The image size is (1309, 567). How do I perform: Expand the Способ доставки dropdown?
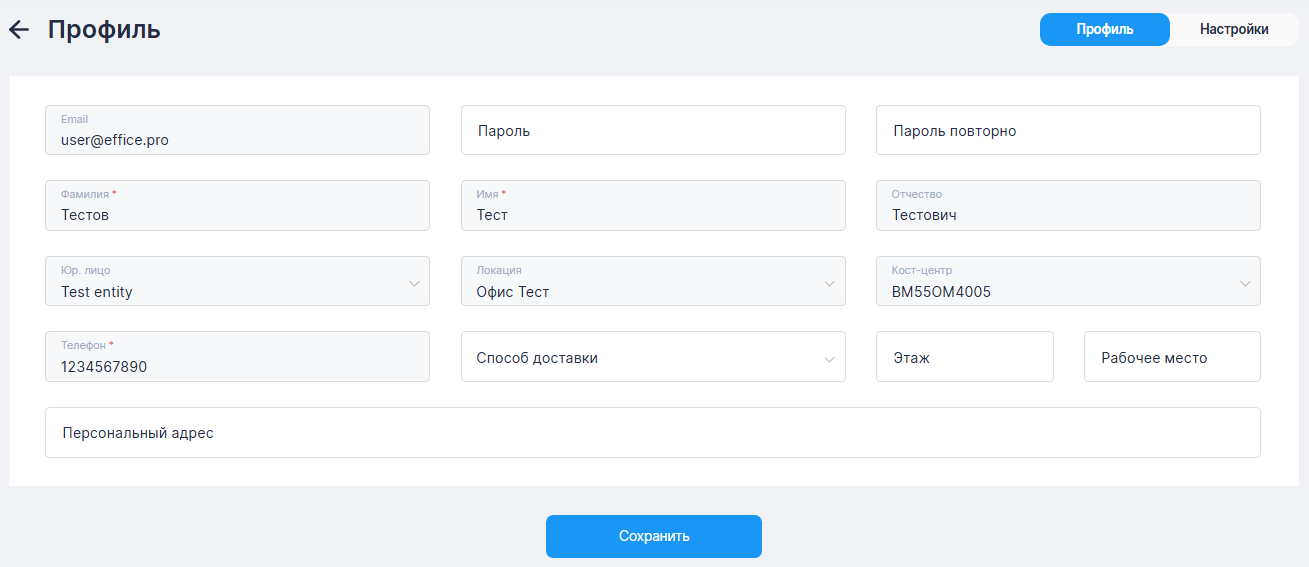[652, 357]
